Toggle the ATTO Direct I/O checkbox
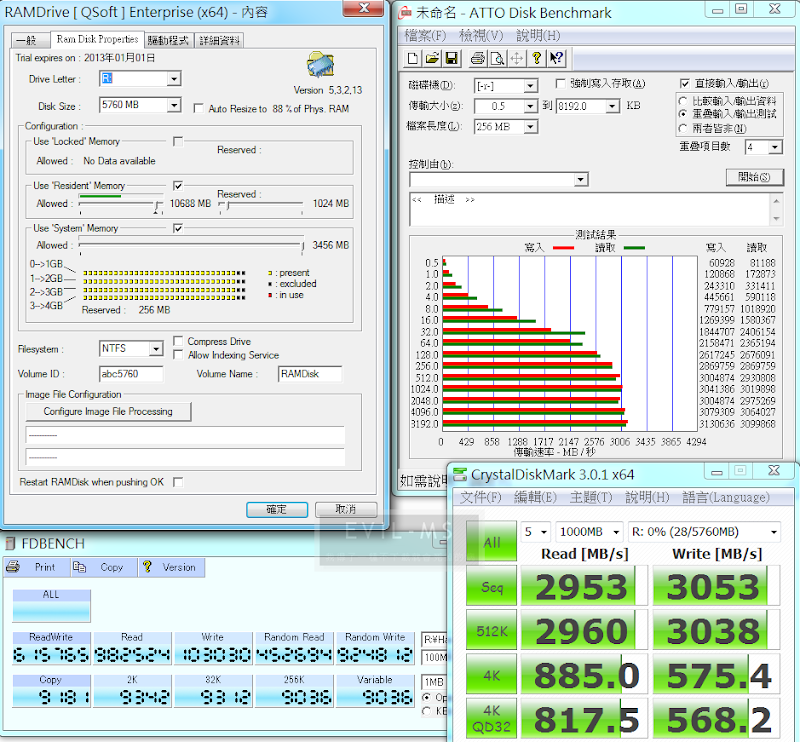This screenshot has width=800, height=742. pos(685,83)
